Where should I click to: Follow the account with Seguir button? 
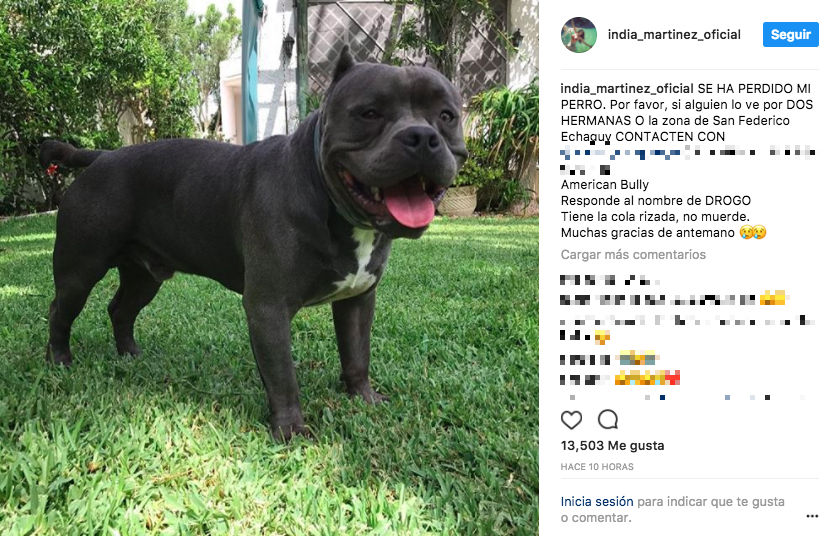(791, 35)
